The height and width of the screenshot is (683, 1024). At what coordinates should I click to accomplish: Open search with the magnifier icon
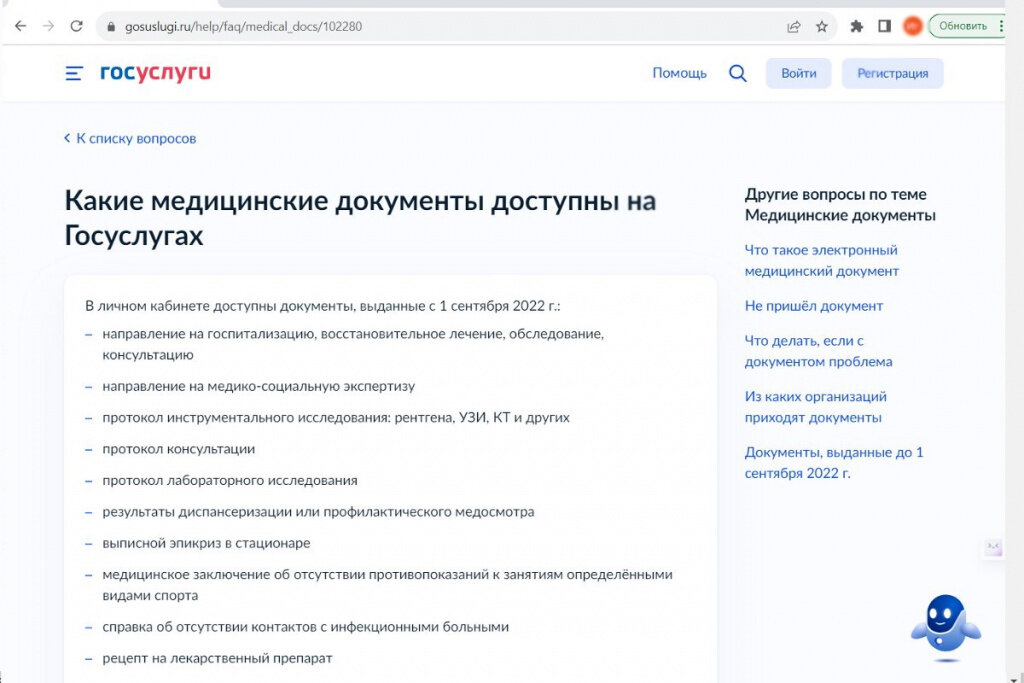(737, 73)
